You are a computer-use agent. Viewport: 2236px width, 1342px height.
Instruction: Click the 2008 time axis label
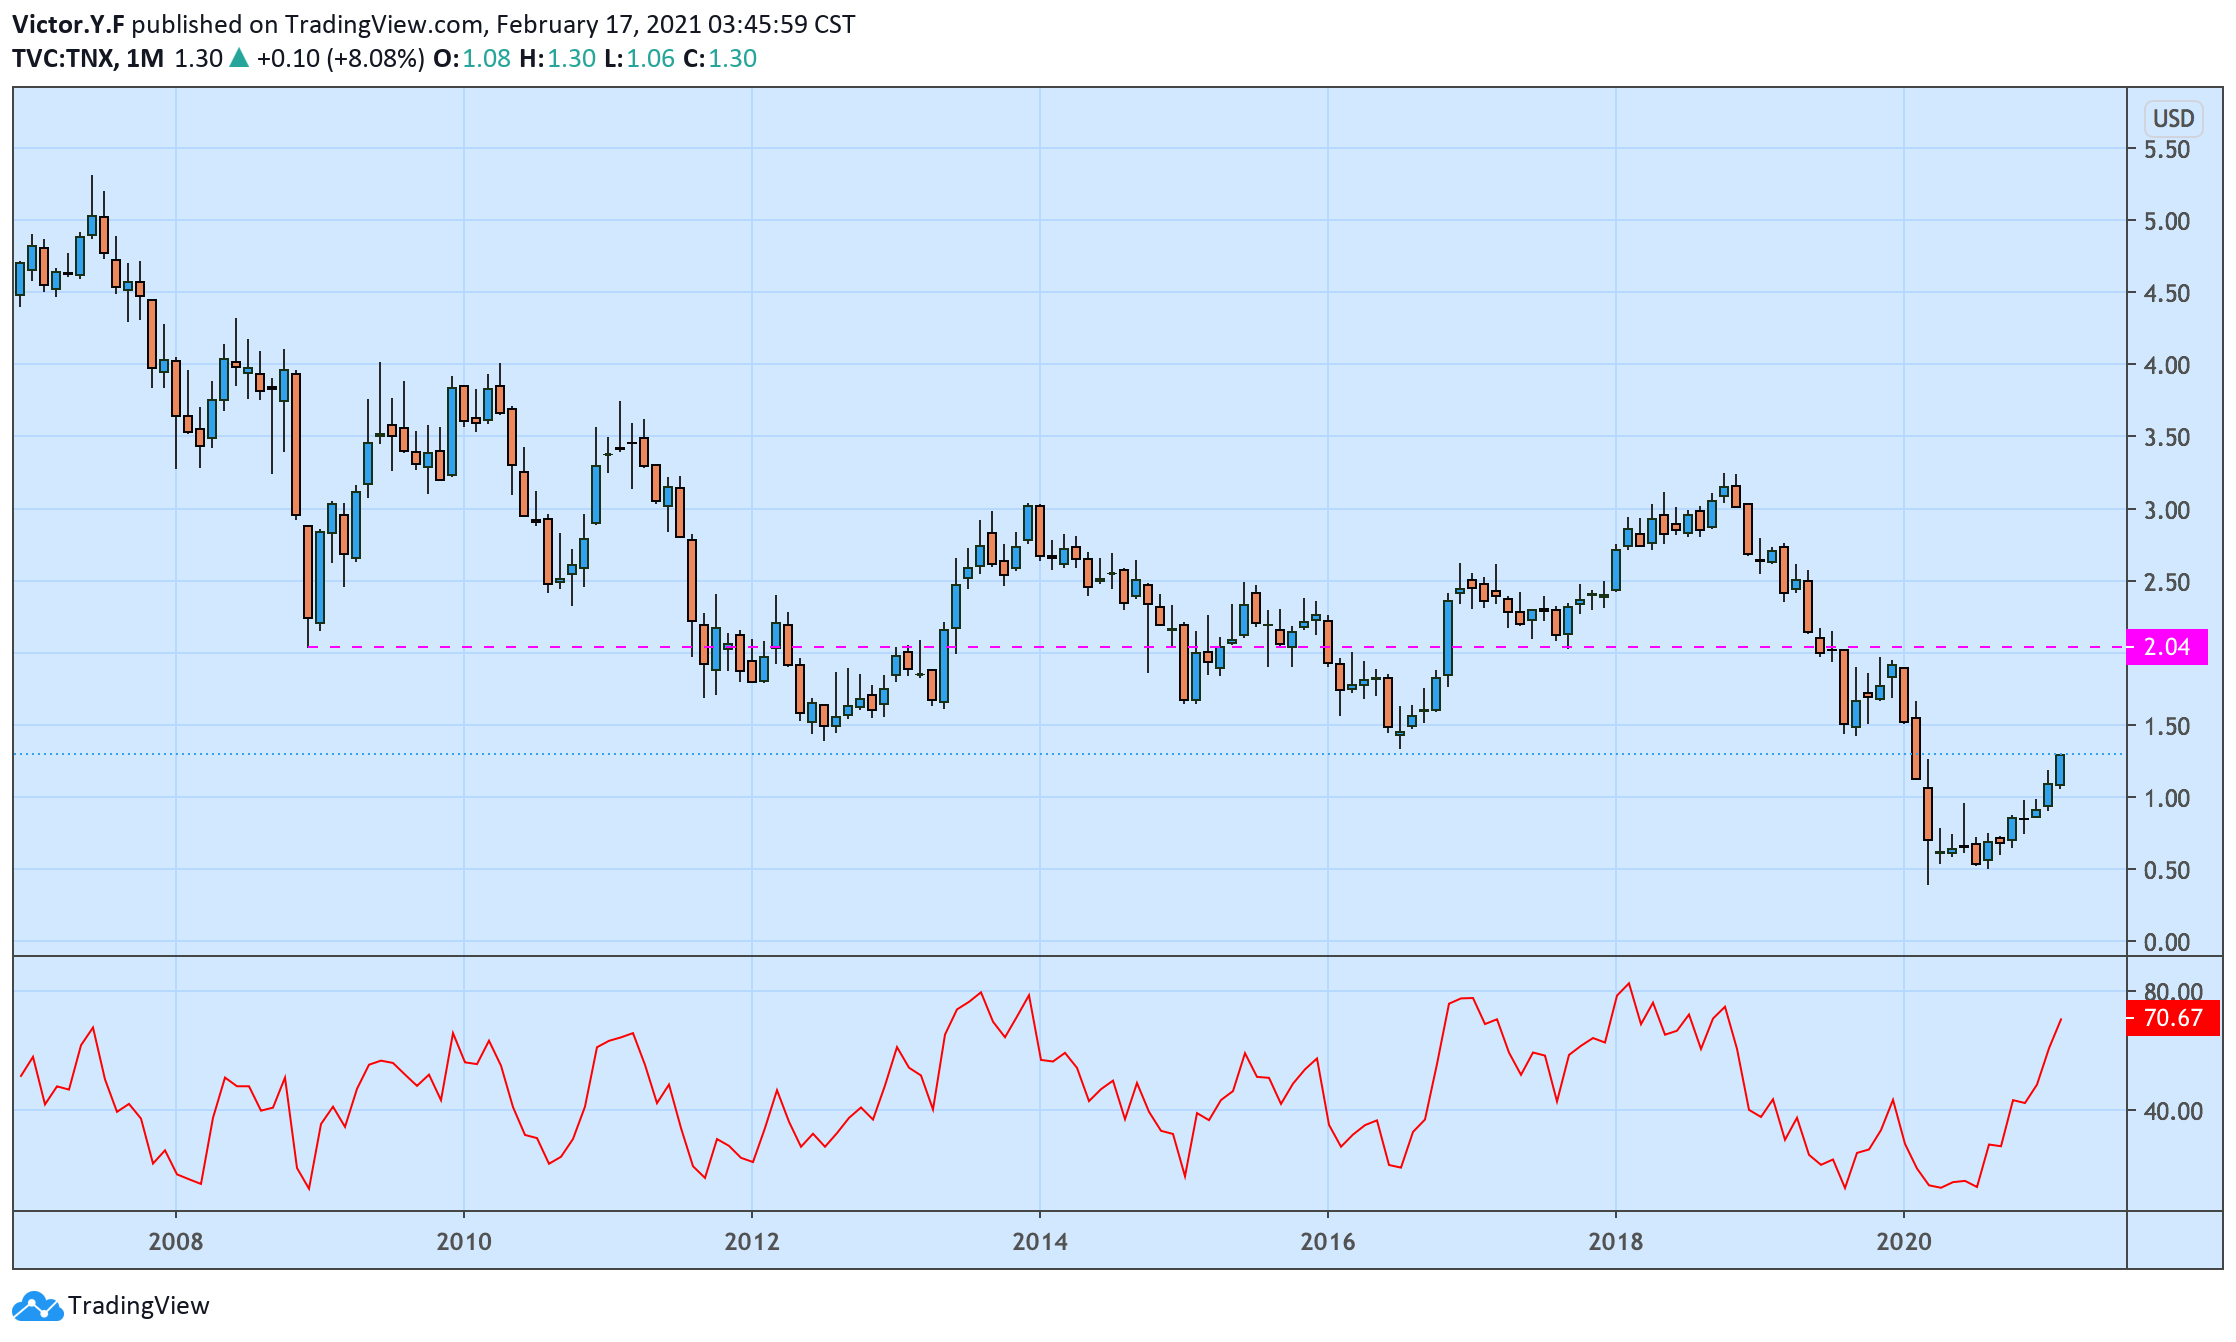click(x=176, y=1241)
